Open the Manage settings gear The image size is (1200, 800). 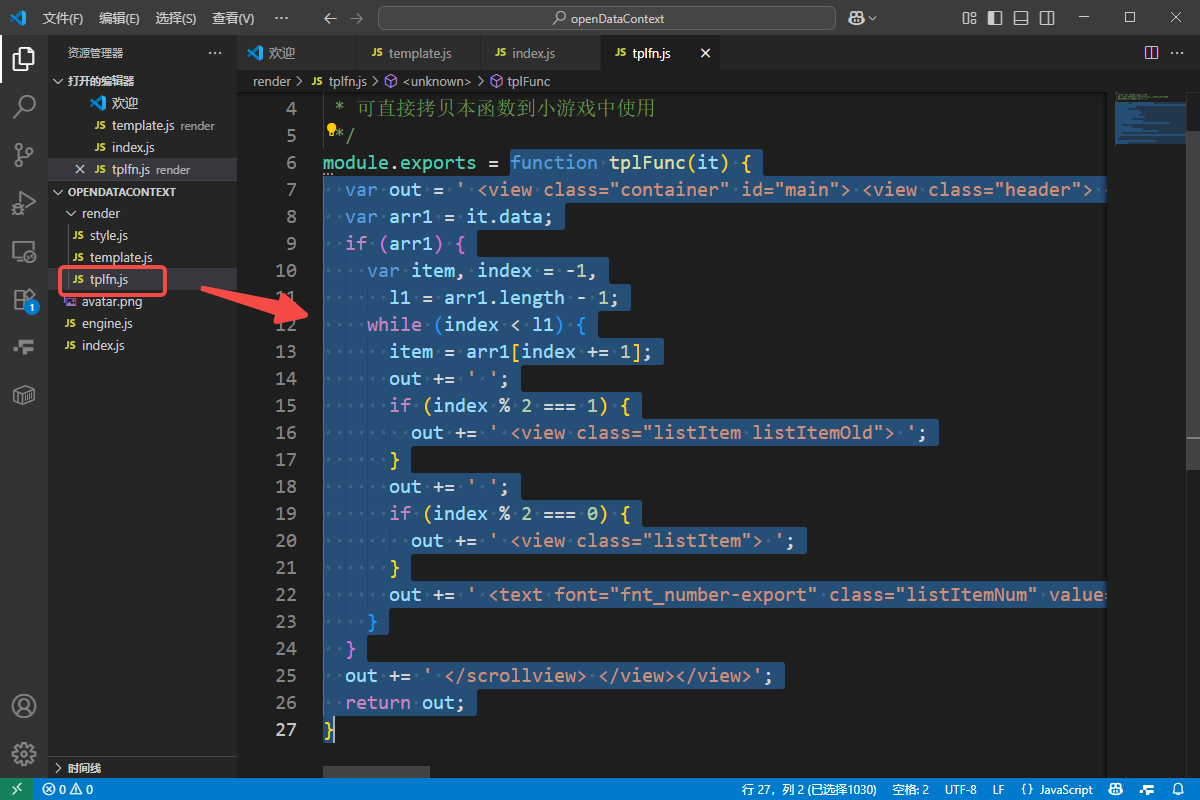point(24,753)
